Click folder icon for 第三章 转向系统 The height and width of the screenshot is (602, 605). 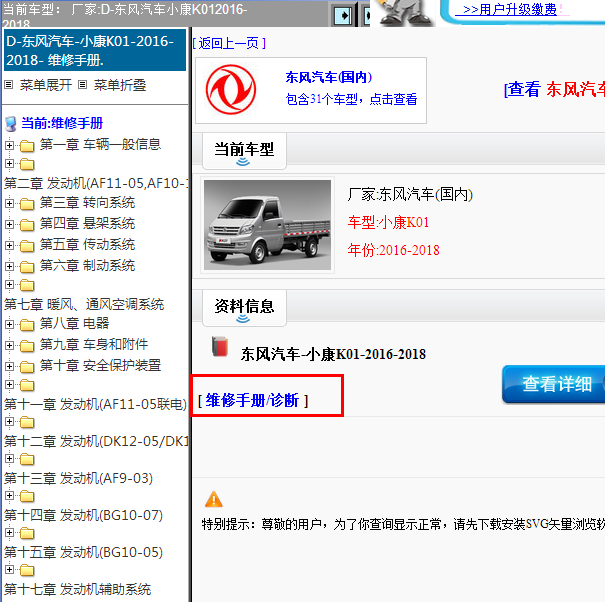(27, 204)
